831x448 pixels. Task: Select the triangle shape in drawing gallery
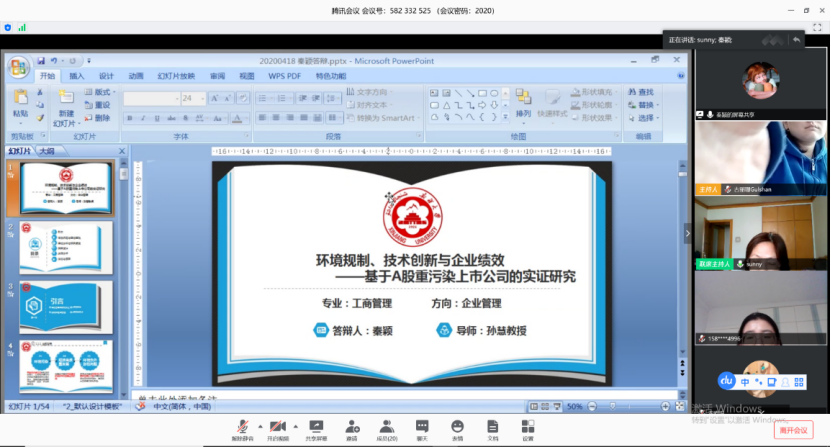pos(447,106)
